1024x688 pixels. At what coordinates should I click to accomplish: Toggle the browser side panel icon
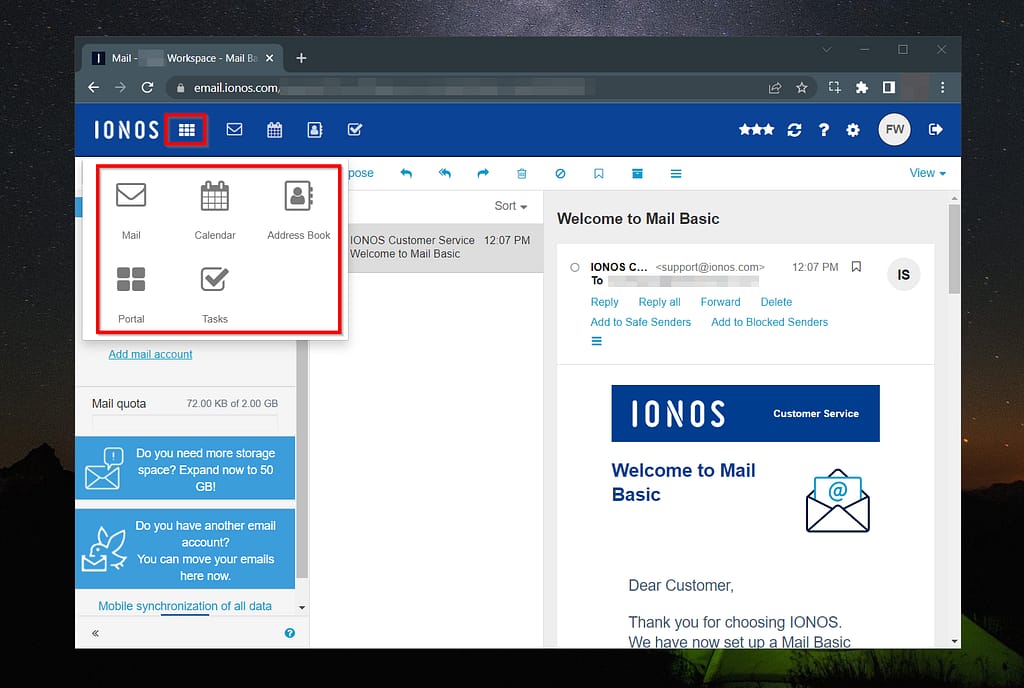pos(889,87)
